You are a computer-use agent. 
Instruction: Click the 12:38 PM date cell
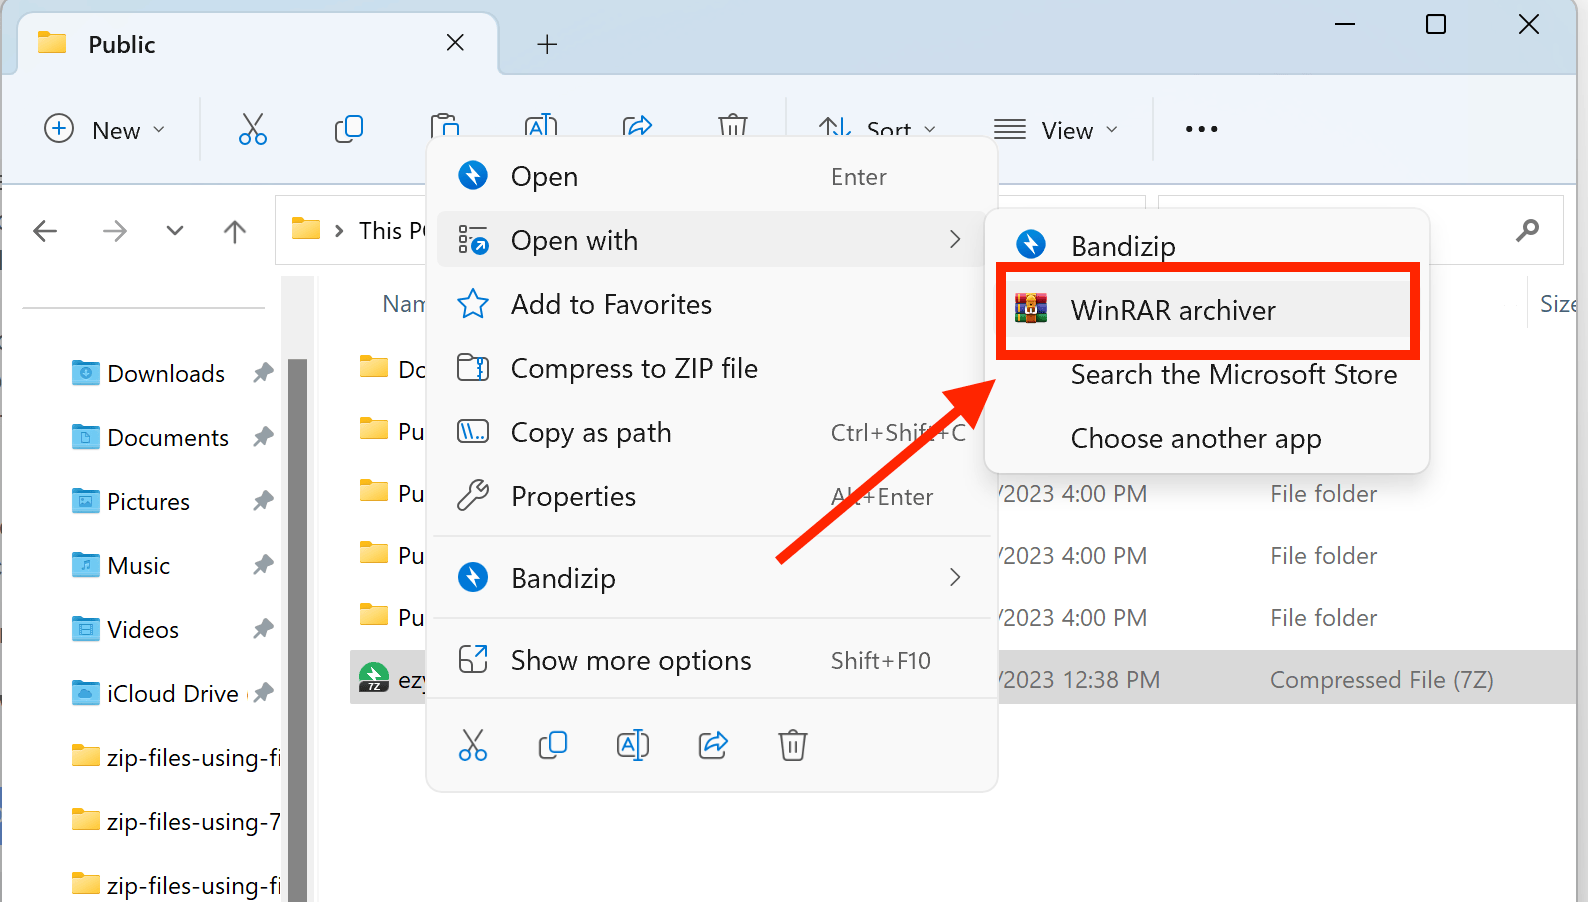pos(1079,680)
